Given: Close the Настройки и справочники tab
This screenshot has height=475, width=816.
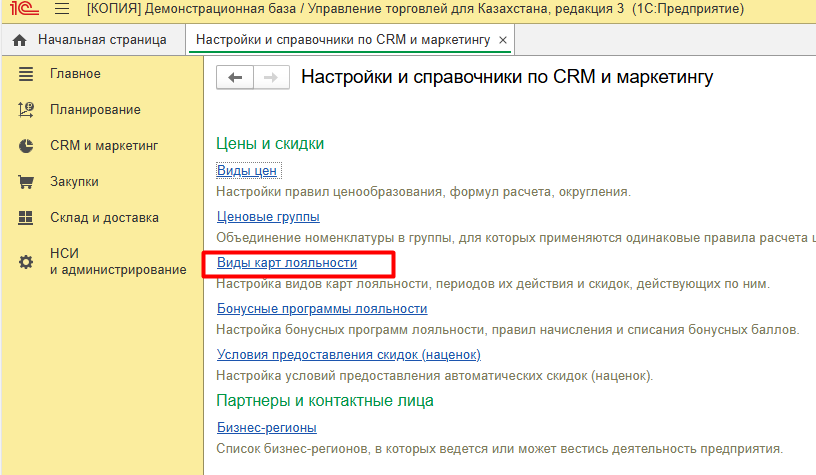Looking at the screenshot, I should pos(503,41).
